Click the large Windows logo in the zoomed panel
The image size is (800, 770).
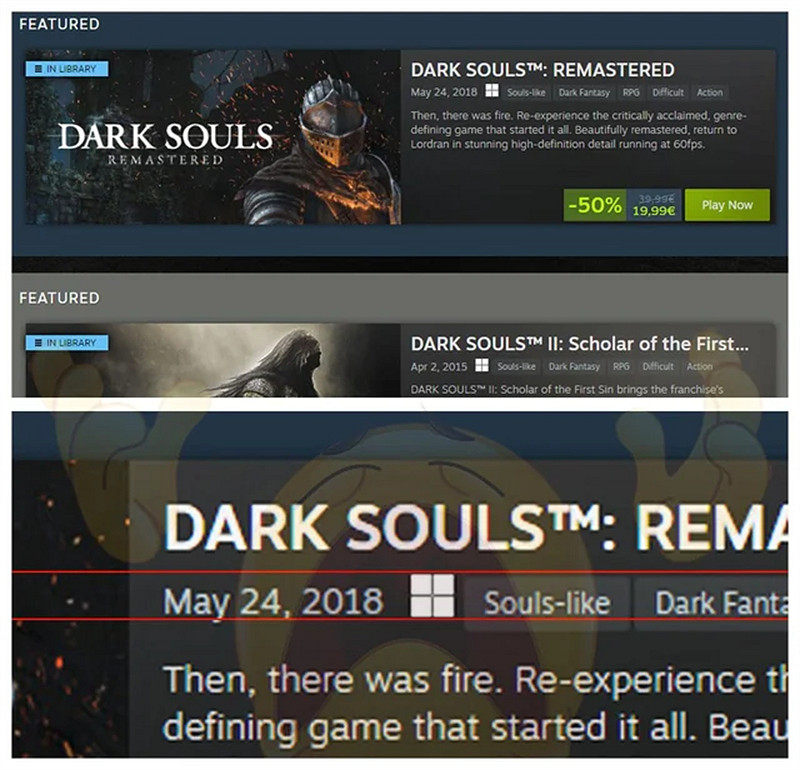click(x=432, y=595)
